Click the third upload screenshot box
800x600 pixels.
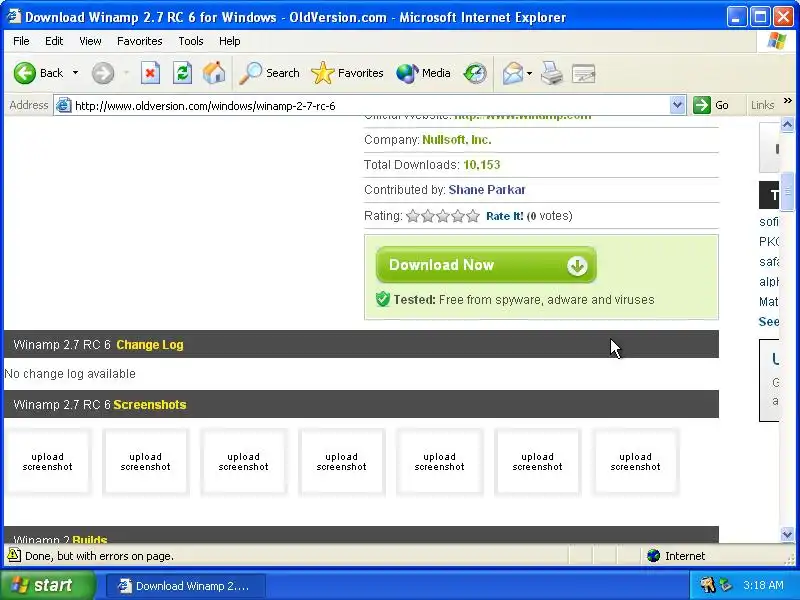click(x=243, y=462)
